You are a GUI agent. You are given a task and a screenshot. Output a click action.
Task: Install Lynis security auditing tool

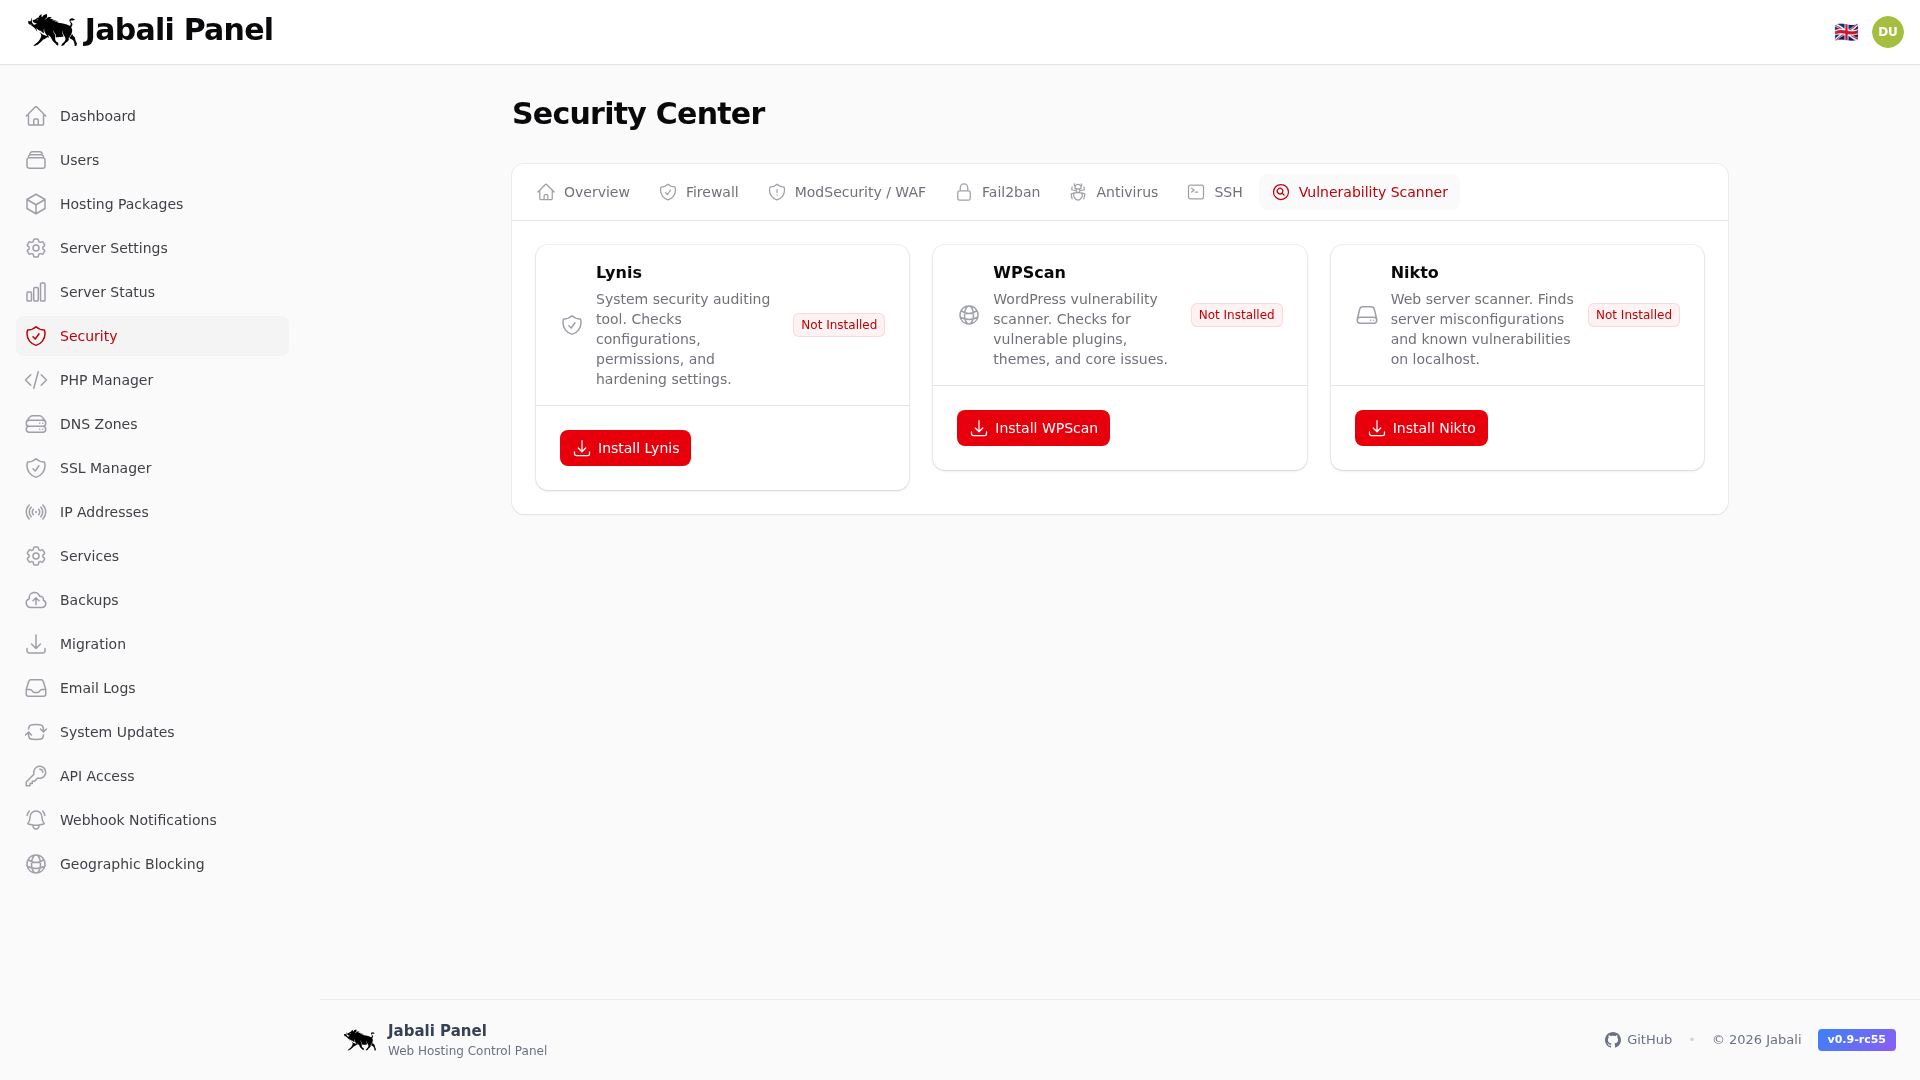coord(625,447)
